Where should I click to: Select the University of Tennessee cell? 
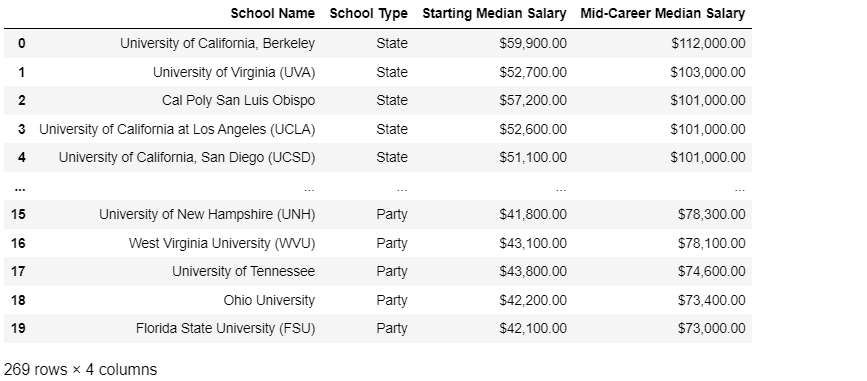coord(243,272)
